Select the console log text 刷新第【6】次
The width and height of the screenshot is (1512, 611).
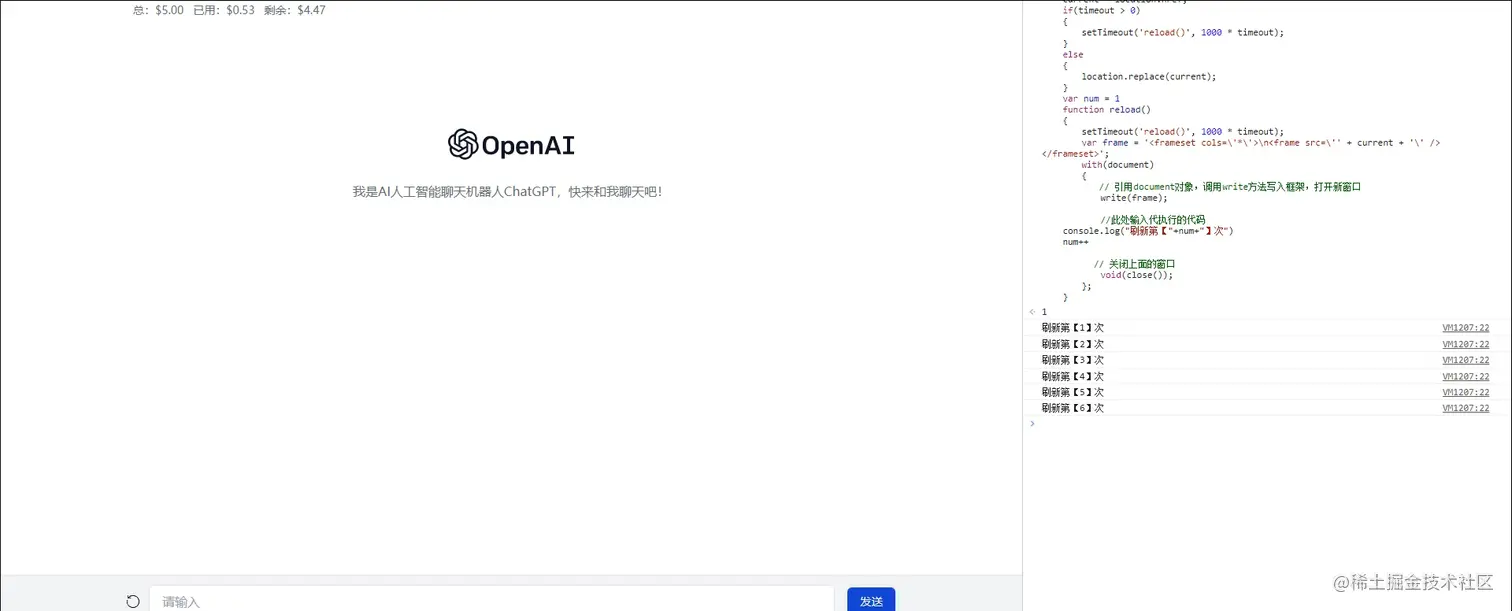pyautogui.click(x=1072, y=409)
